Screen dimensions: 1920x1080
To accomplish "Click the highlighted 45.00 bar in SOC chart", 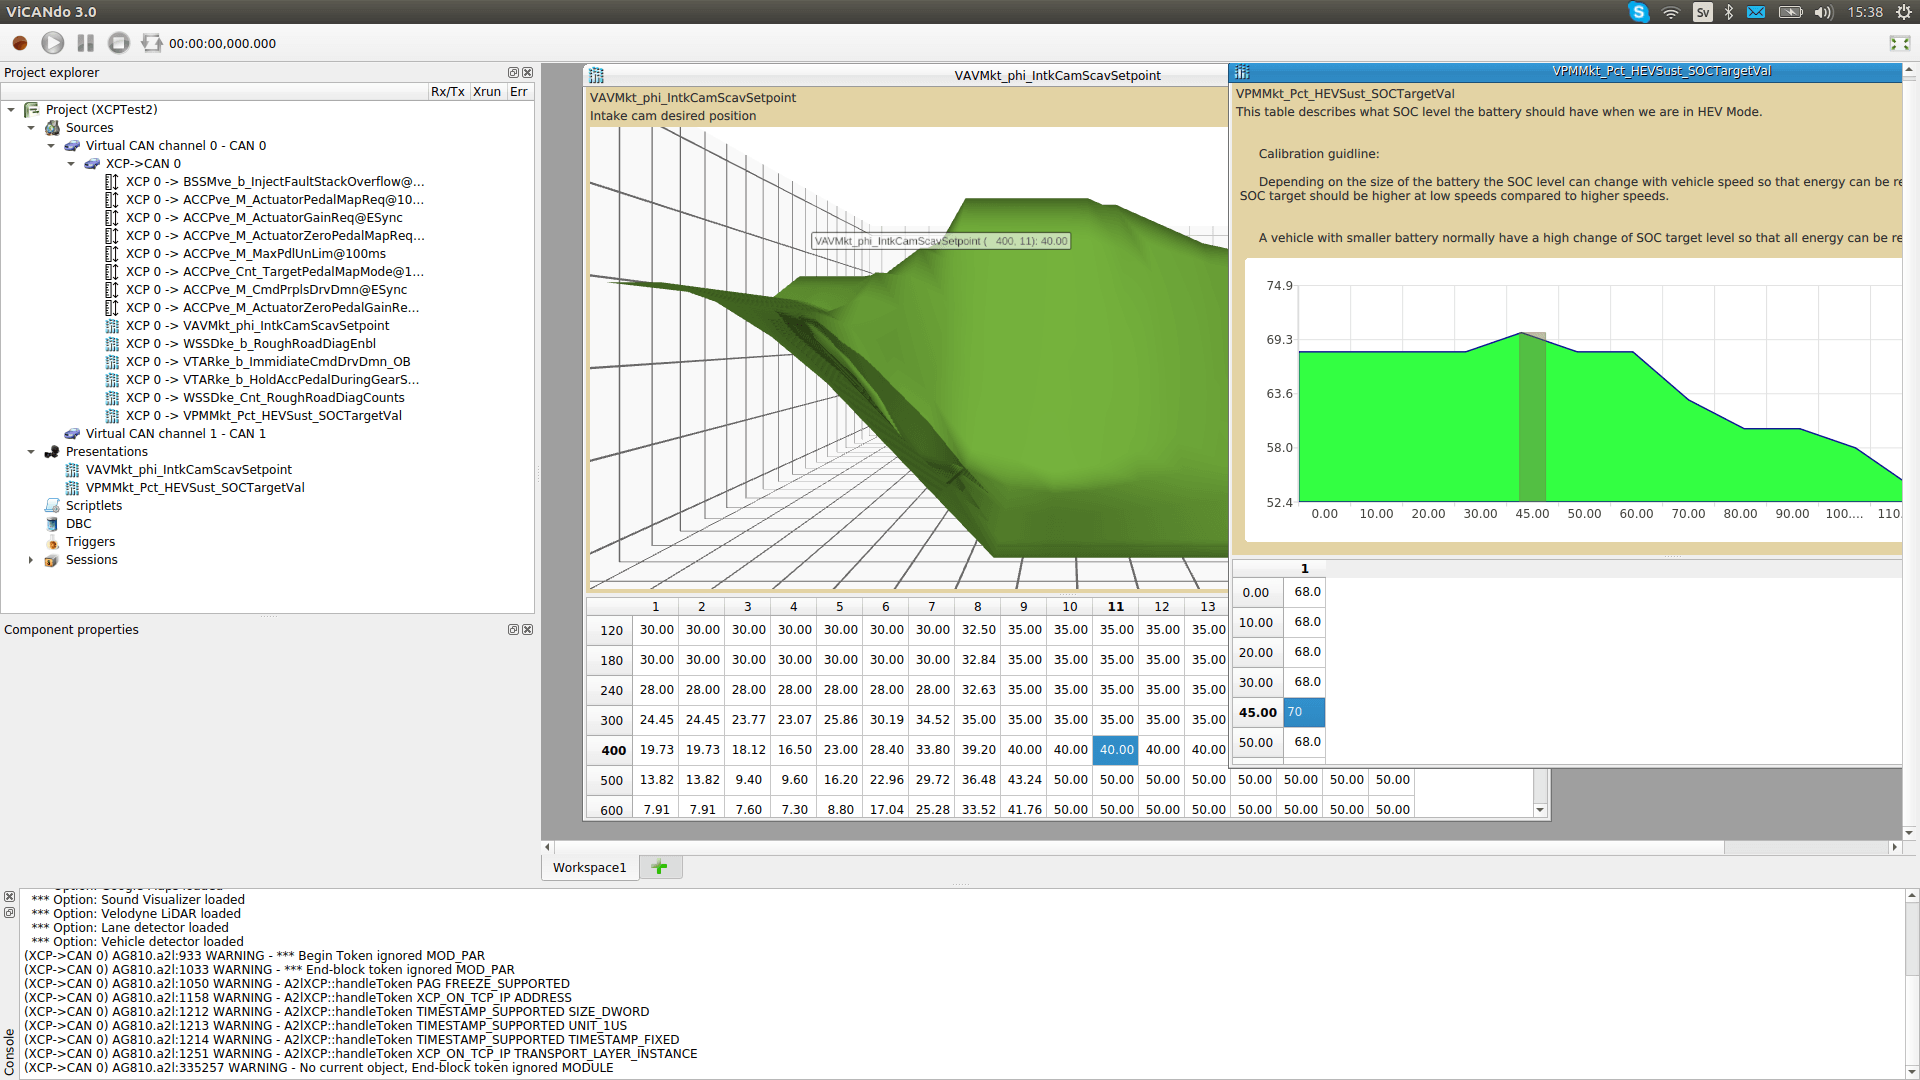I will pos(1532,416).
